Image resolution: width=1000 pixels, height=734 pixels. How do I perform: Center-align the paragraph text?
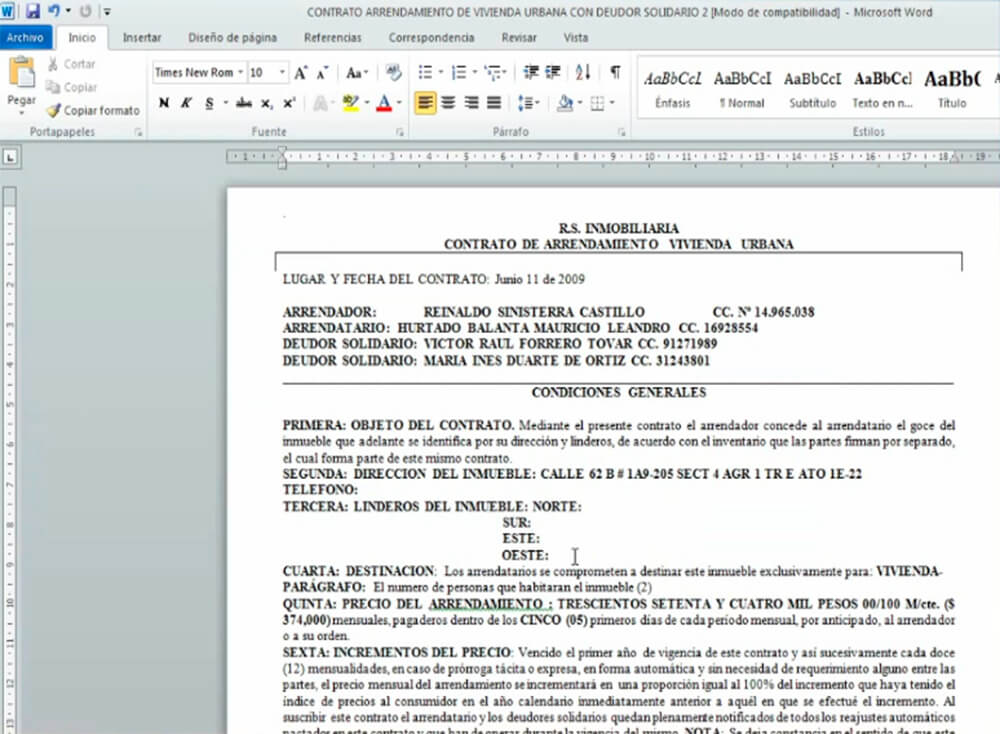[448, 103]
